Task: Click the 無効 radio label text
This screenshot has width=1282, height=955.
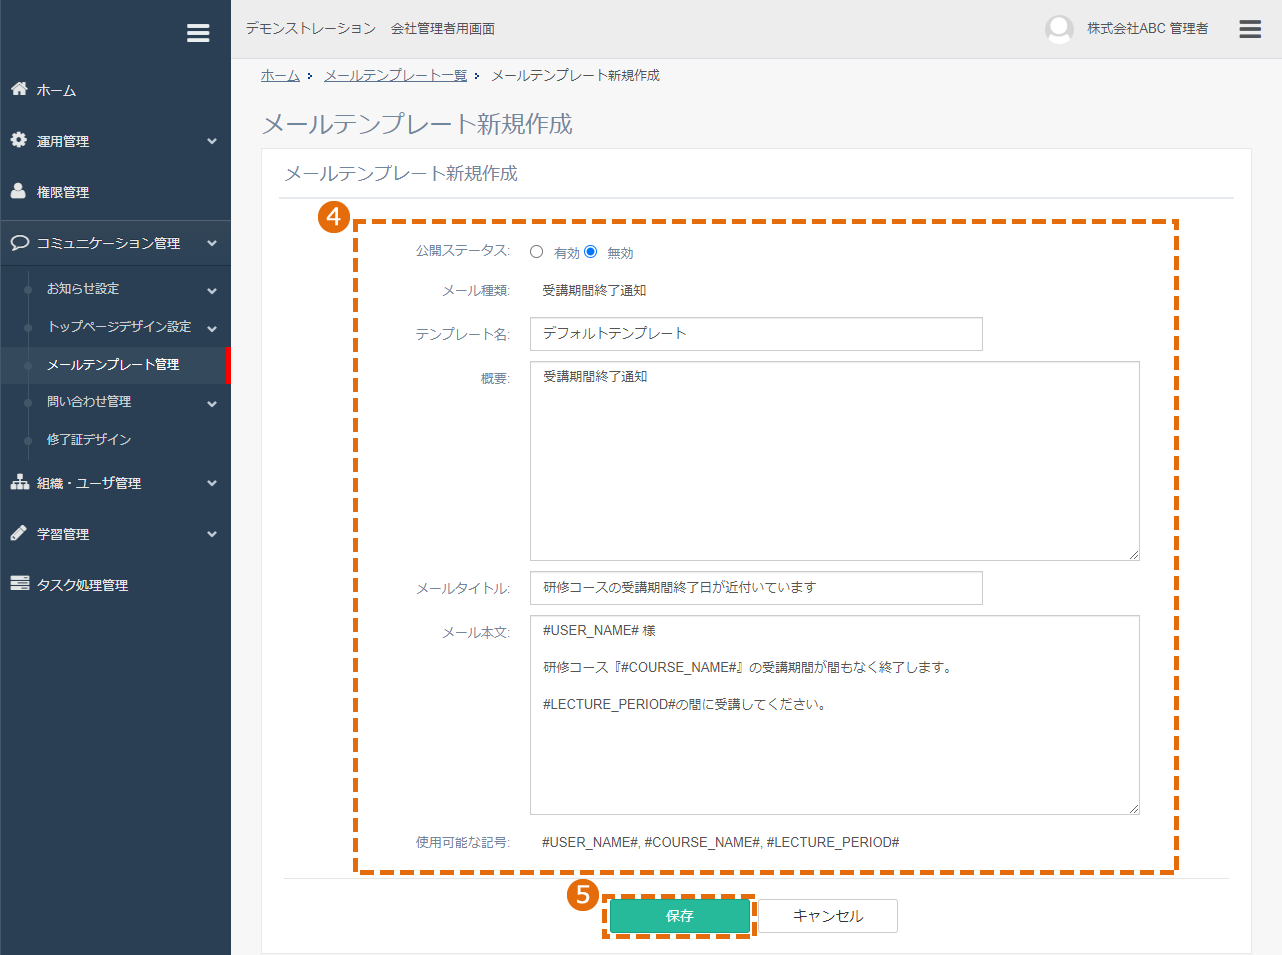Action: (x=620, y=254)
